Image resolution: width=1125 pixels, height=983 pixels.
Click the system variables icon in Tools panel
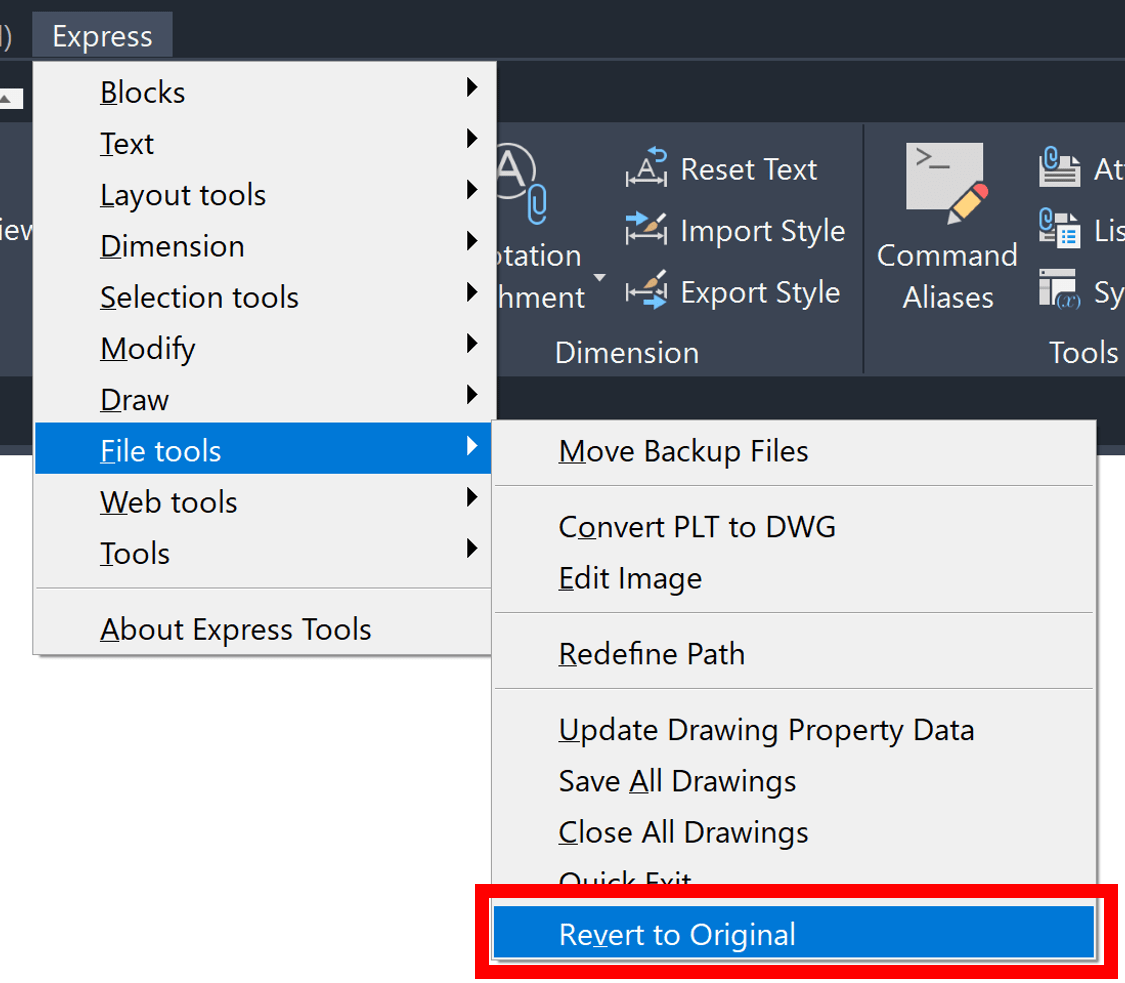(x=1059, y=290)
